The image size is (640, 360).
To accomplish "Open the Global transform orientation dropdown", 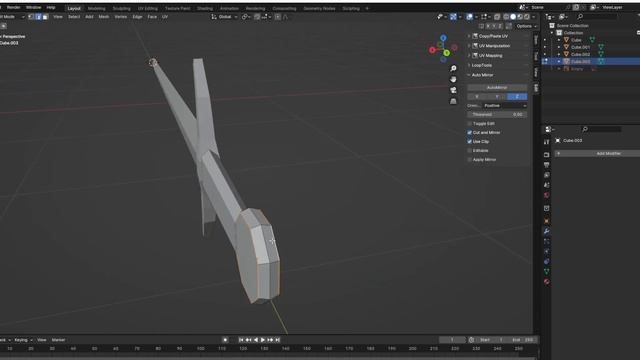I will [224, 17].
